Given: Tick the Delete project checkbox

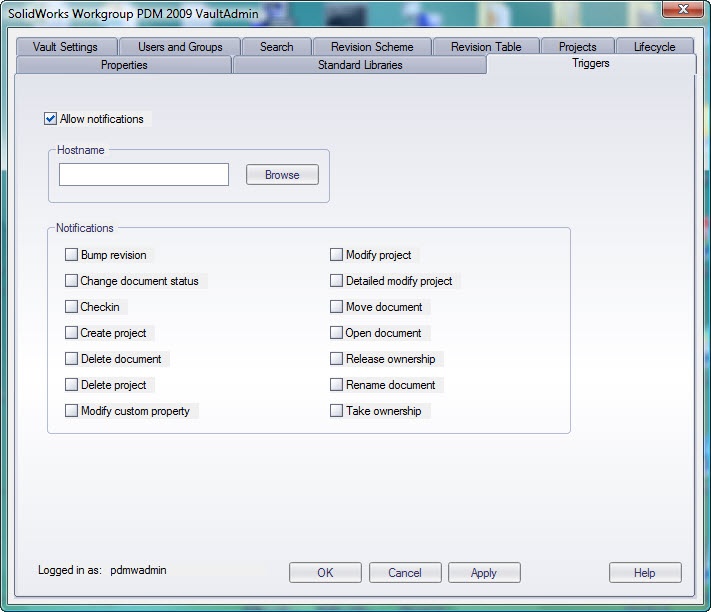Looking at the screenshot, I should (x=71, y=385).
